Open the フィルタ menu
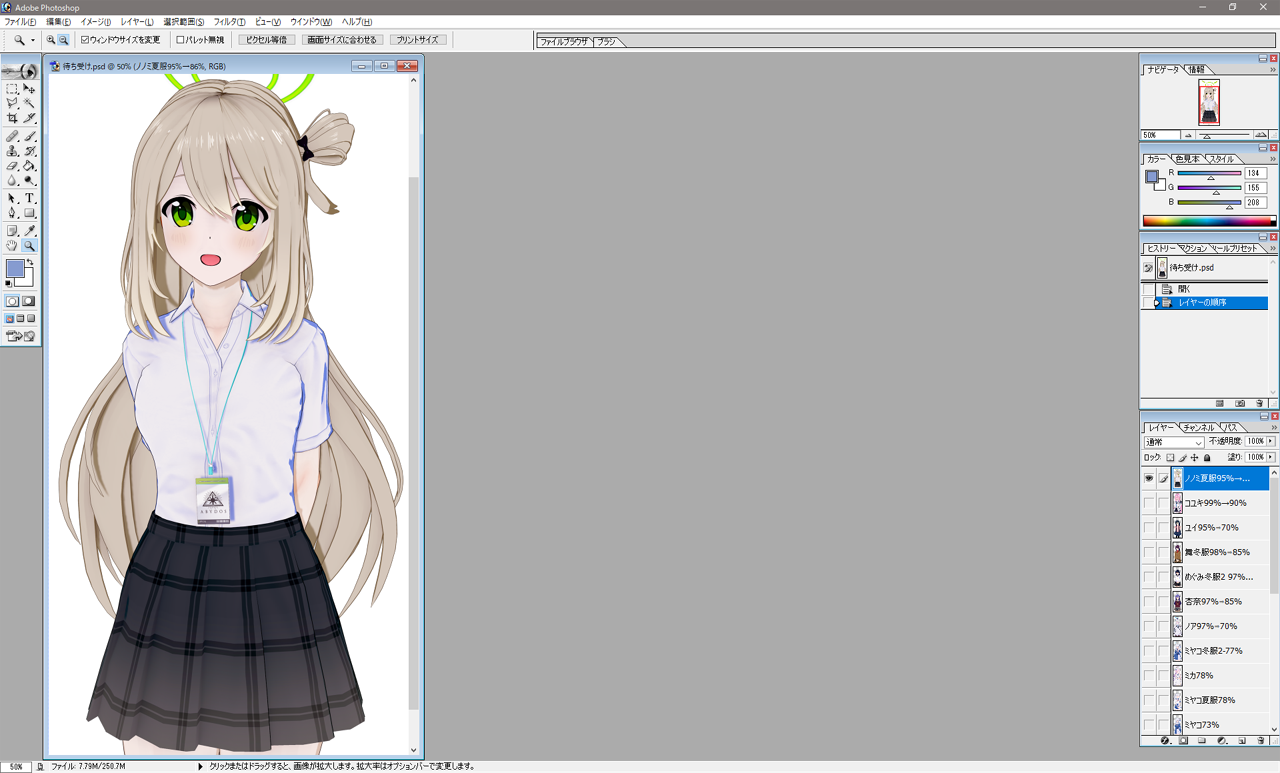 229,22
